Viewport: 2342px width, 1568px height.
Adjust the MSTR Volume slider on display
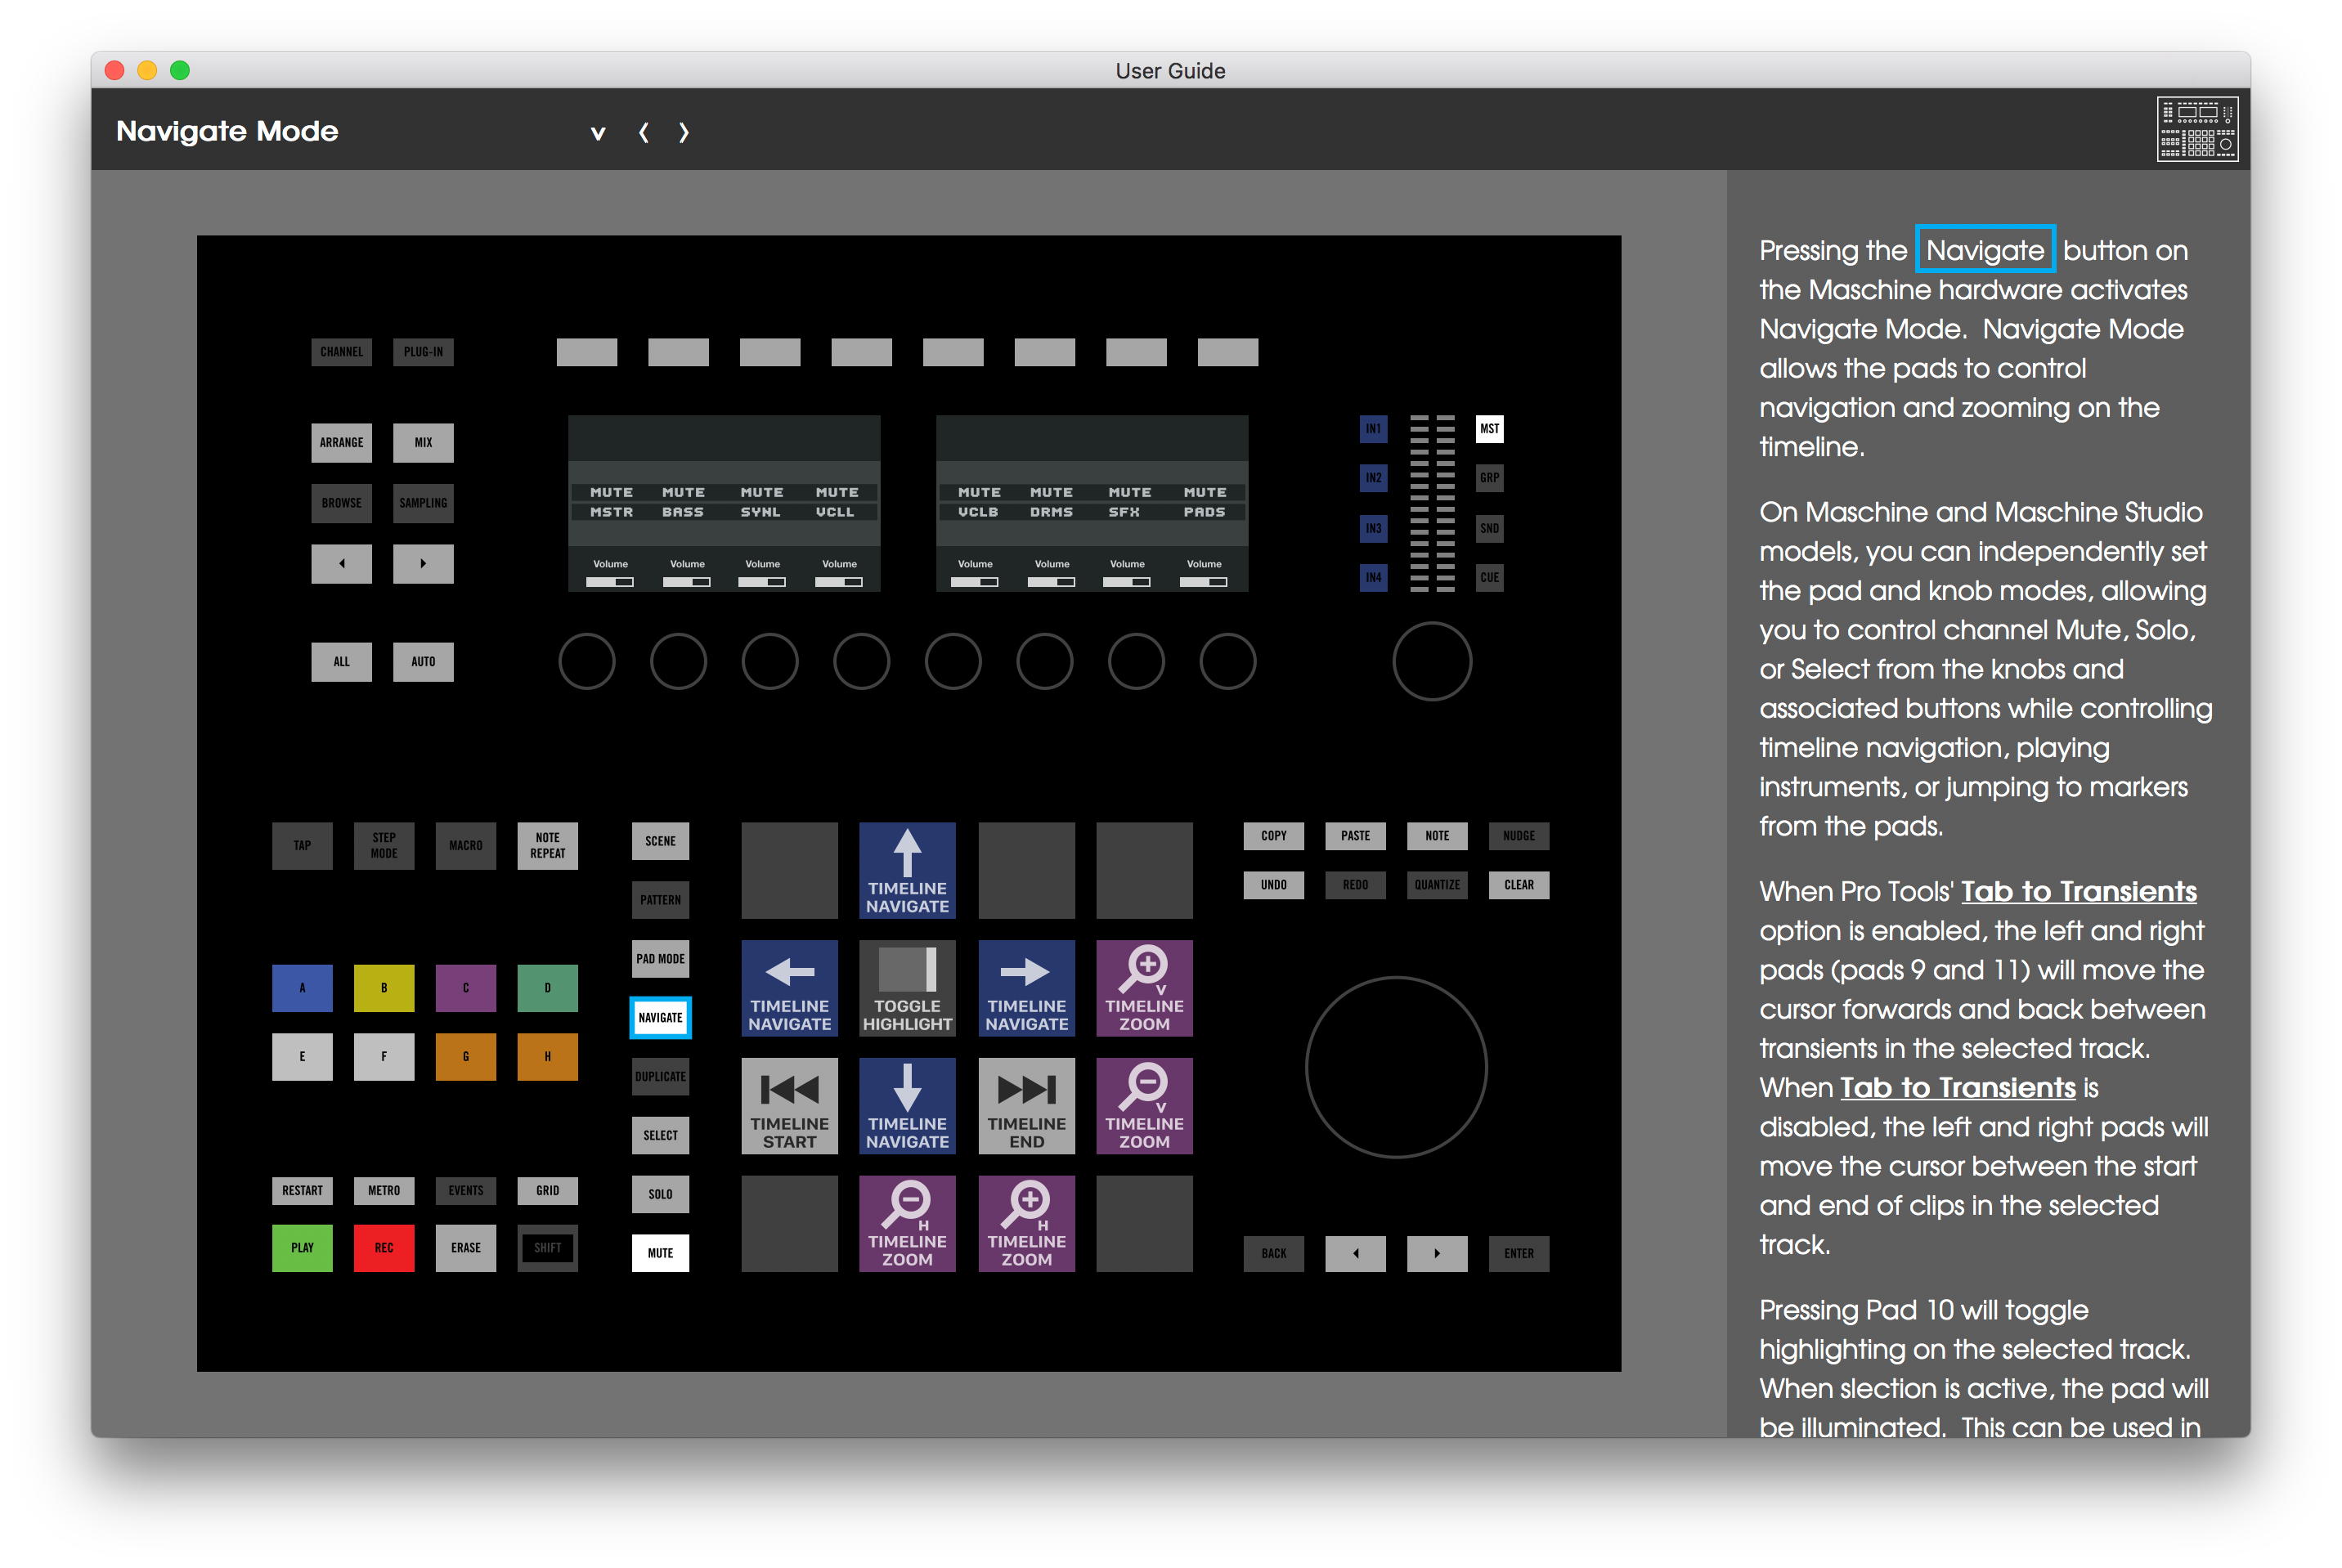pyautogui.click(x=610, y=582)
